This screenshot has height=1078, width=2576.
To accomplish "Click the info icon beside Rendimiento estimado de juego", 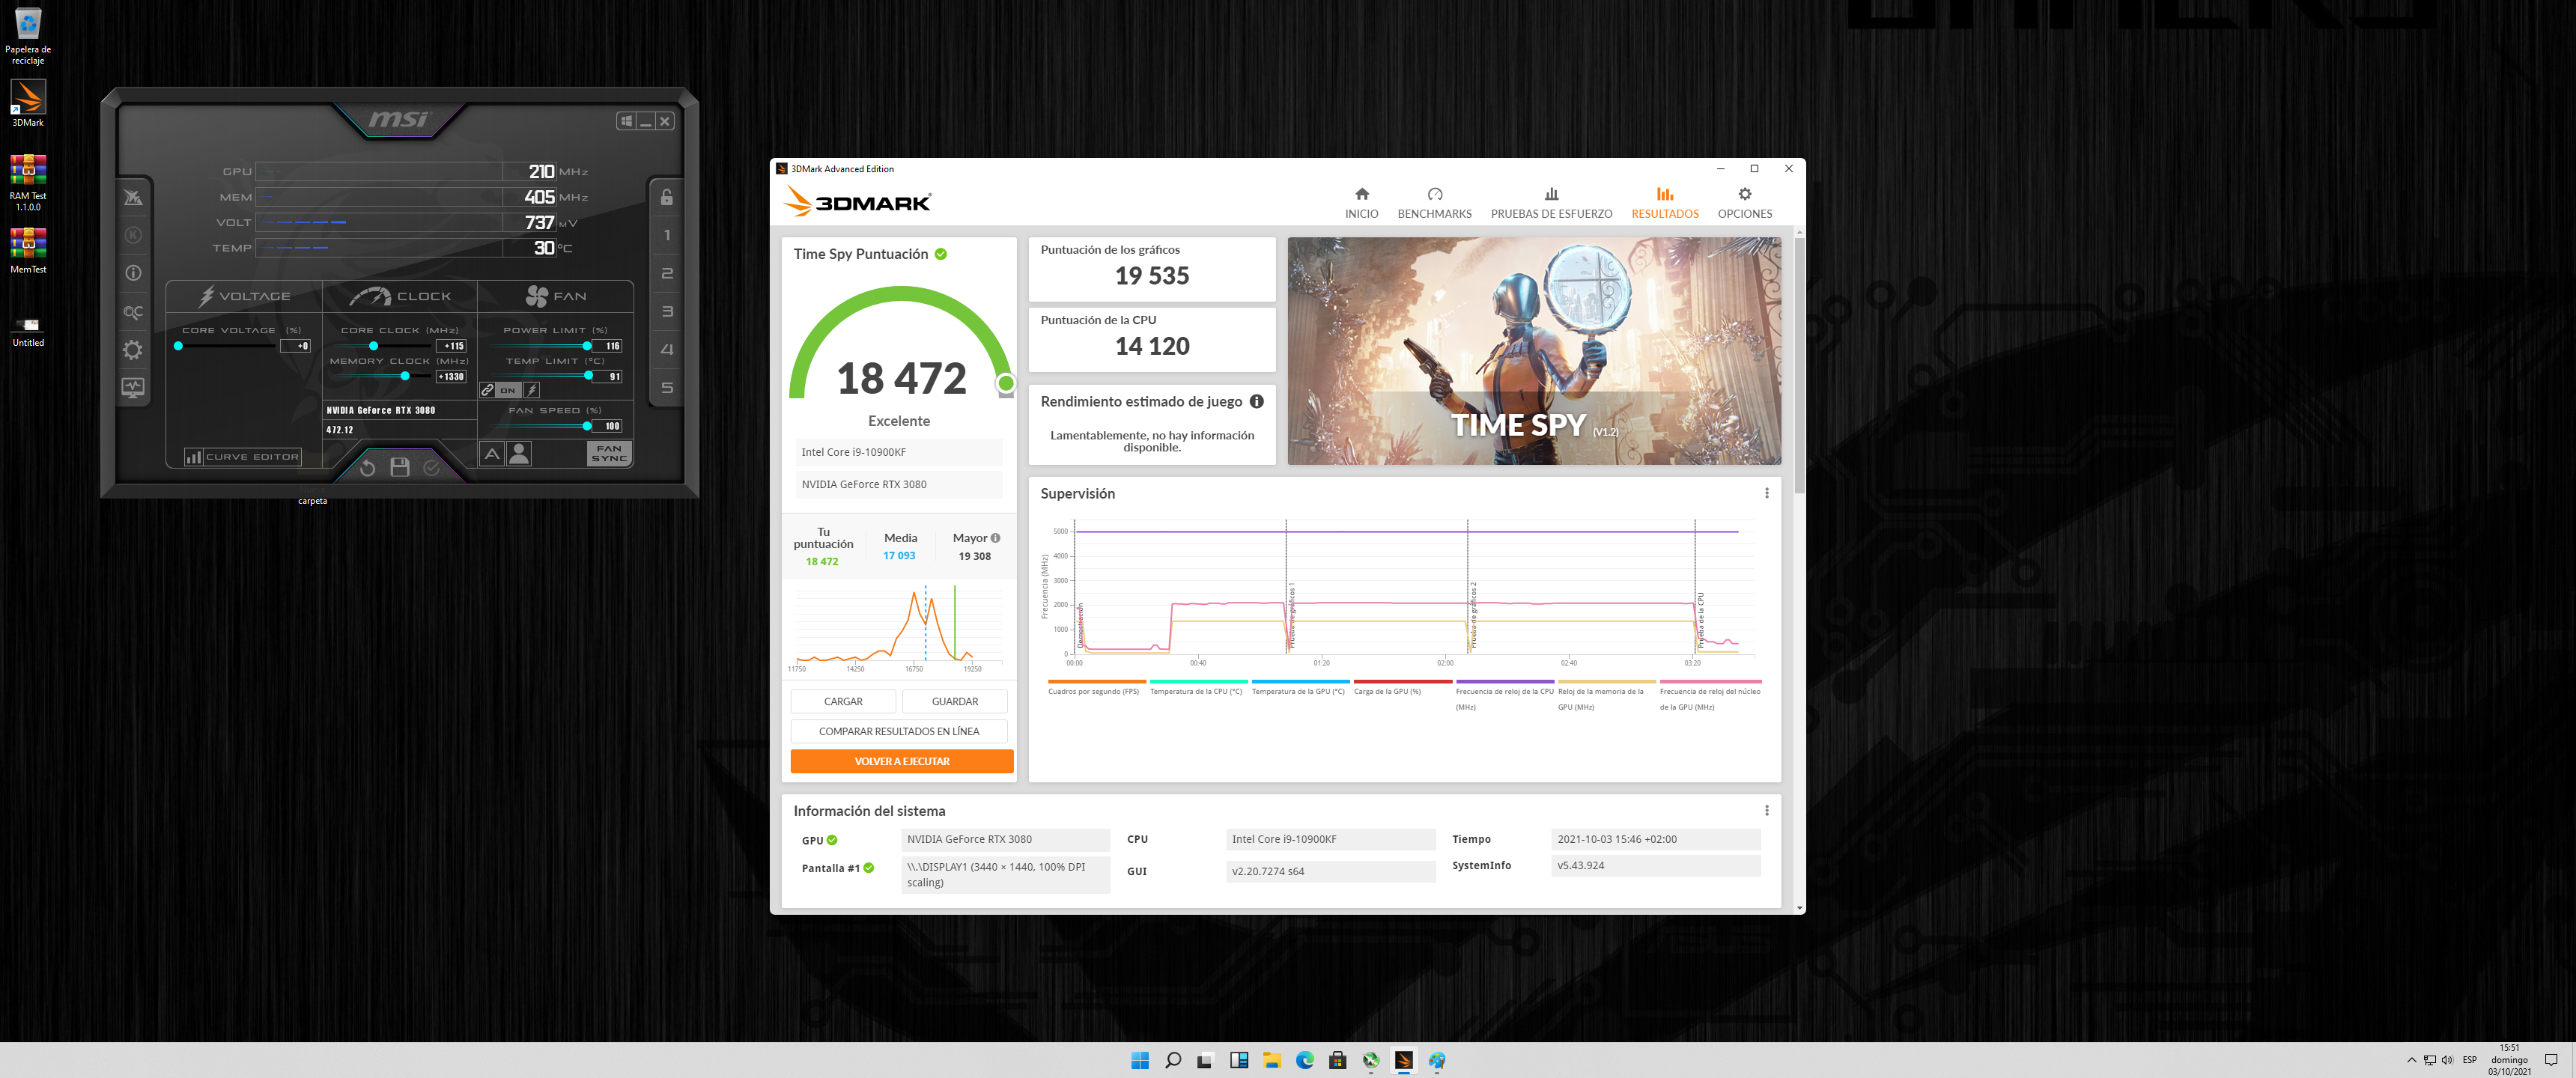I will (x=1257, y=401).
